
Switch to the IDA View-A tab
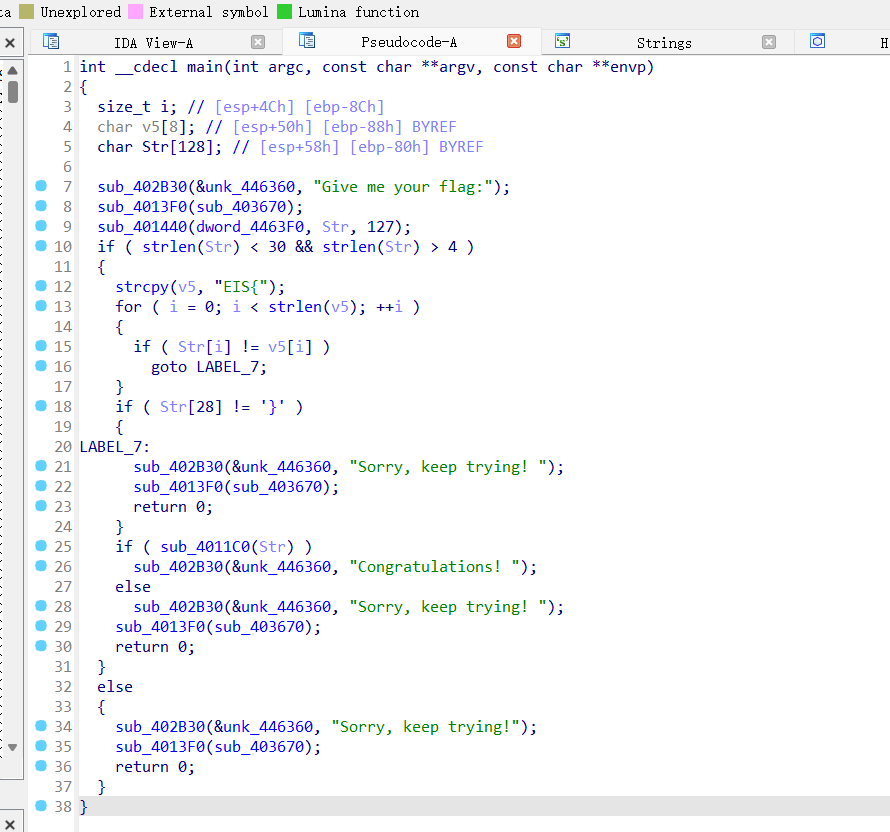(153, 43)
